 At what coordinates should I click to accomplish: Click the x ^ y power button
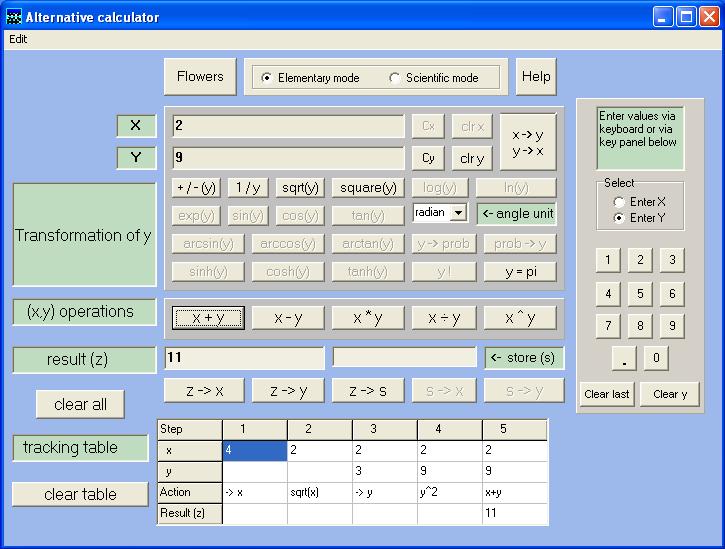[520, 318]
